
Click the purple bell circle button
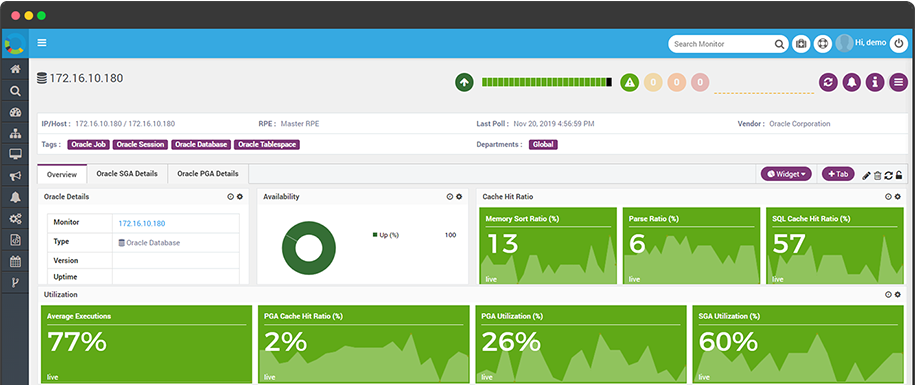click(852, 82)
